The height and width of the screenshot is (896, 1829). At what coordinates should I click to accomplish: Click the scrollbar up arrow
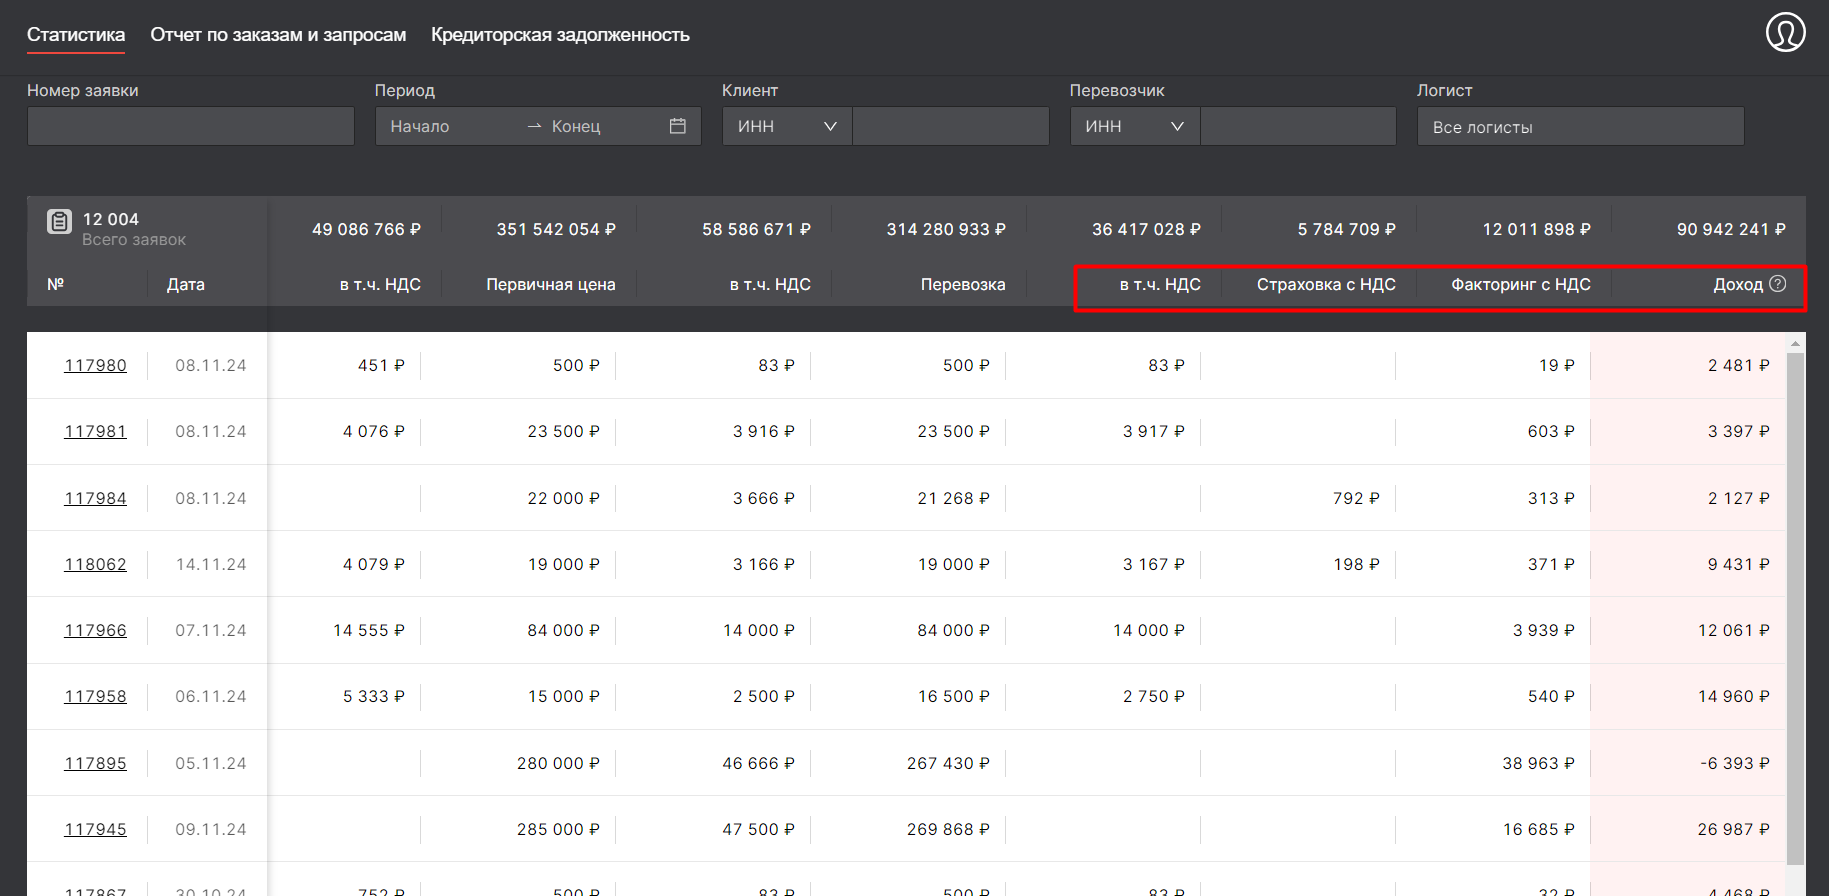pos(1796,343)
